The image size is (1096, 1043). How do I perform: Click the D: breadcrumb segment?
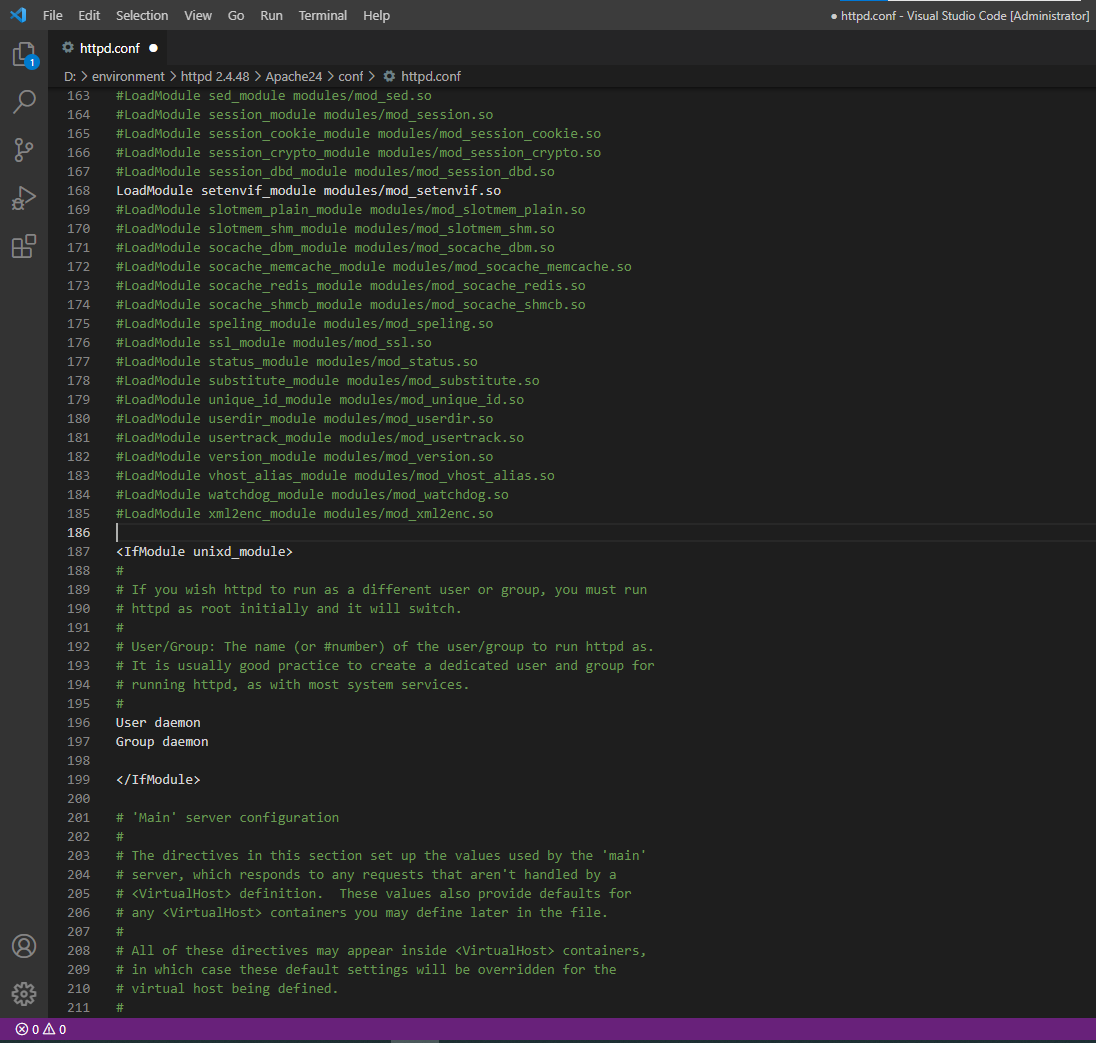pos(70,76)
